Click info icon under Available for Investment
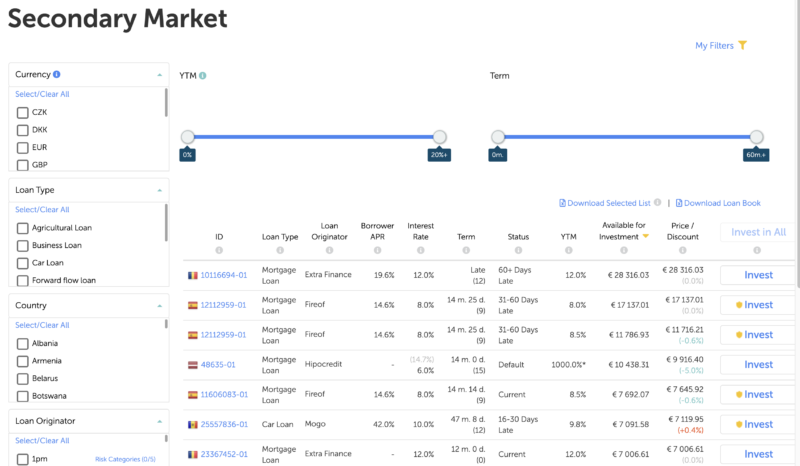 pos(624,250)
